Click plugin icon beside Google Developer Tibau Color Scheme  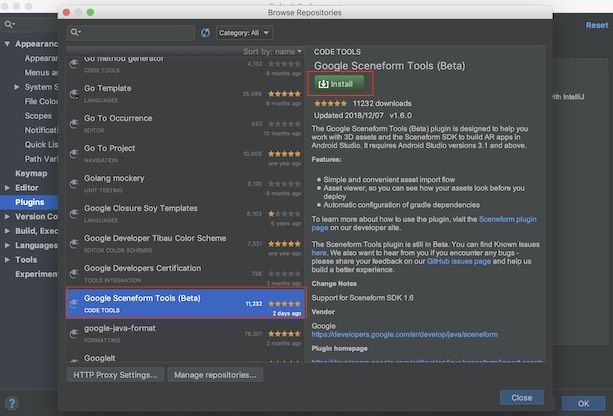click(x=74, y=244)
